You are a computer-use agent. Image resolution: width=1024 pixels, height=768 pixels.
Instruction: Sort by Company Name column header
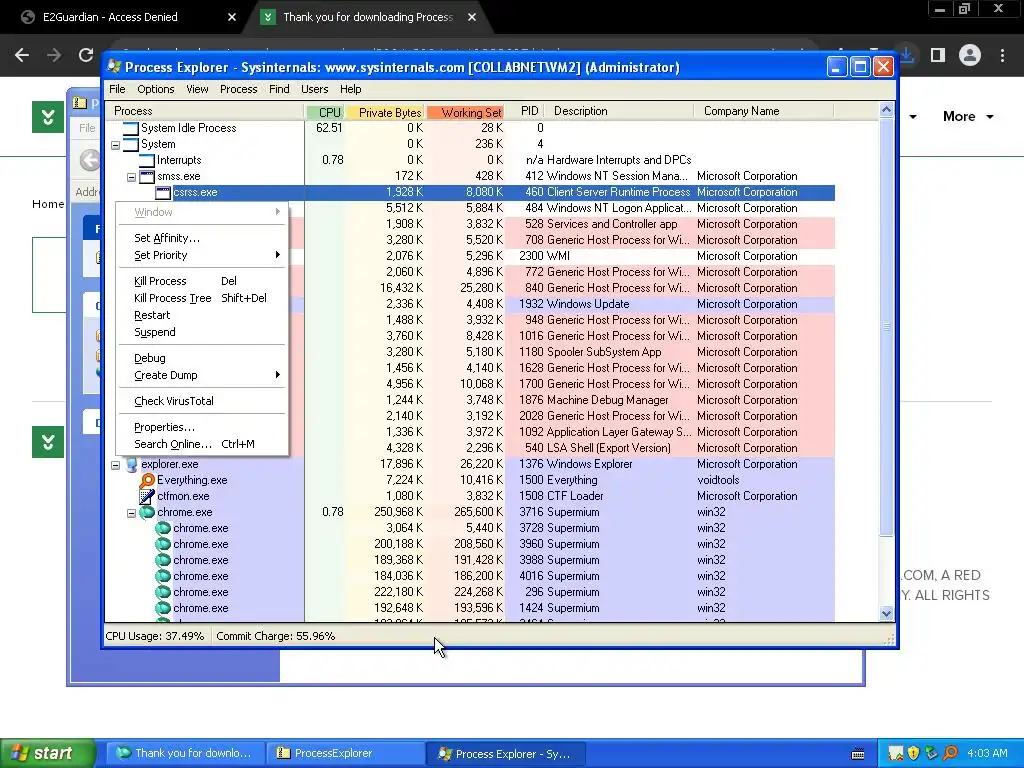[x=763, y=112]
